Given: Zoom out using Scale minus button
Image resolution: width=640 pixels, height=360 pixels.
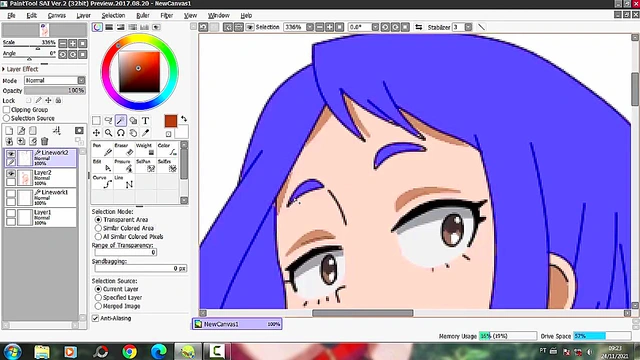Looking at the screenshot, I should [x=62, y=43].
